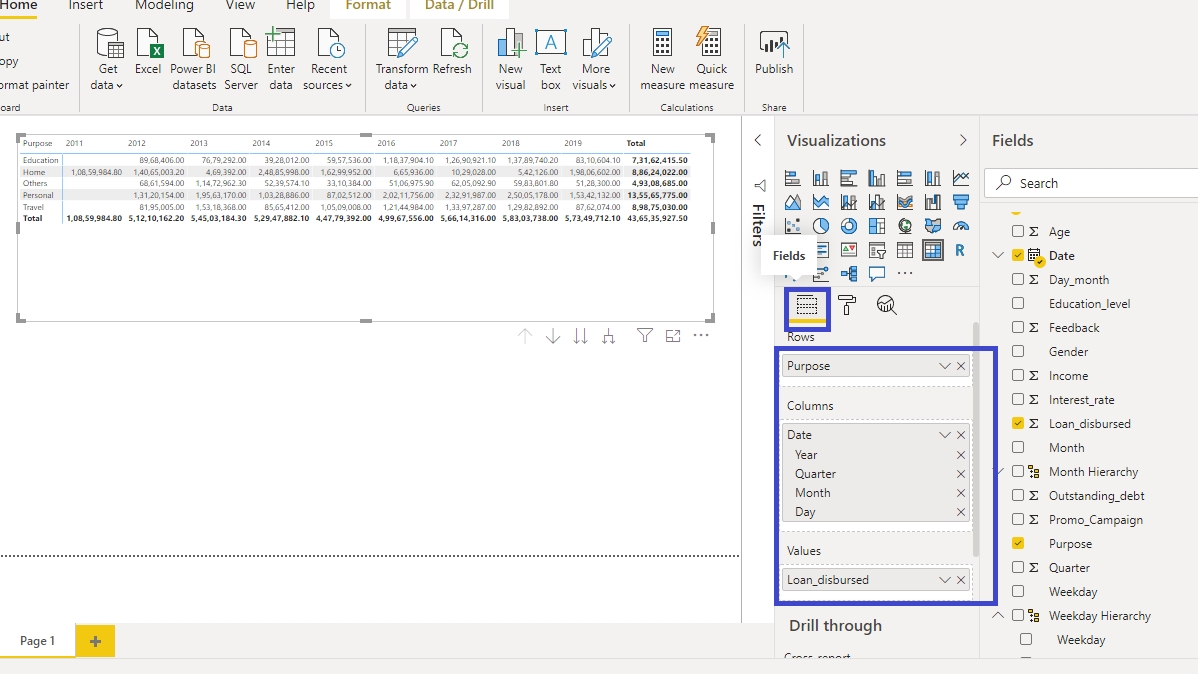
Task: Open the Purpose field dropdown in Rows
Action: (x=944, y=366)
